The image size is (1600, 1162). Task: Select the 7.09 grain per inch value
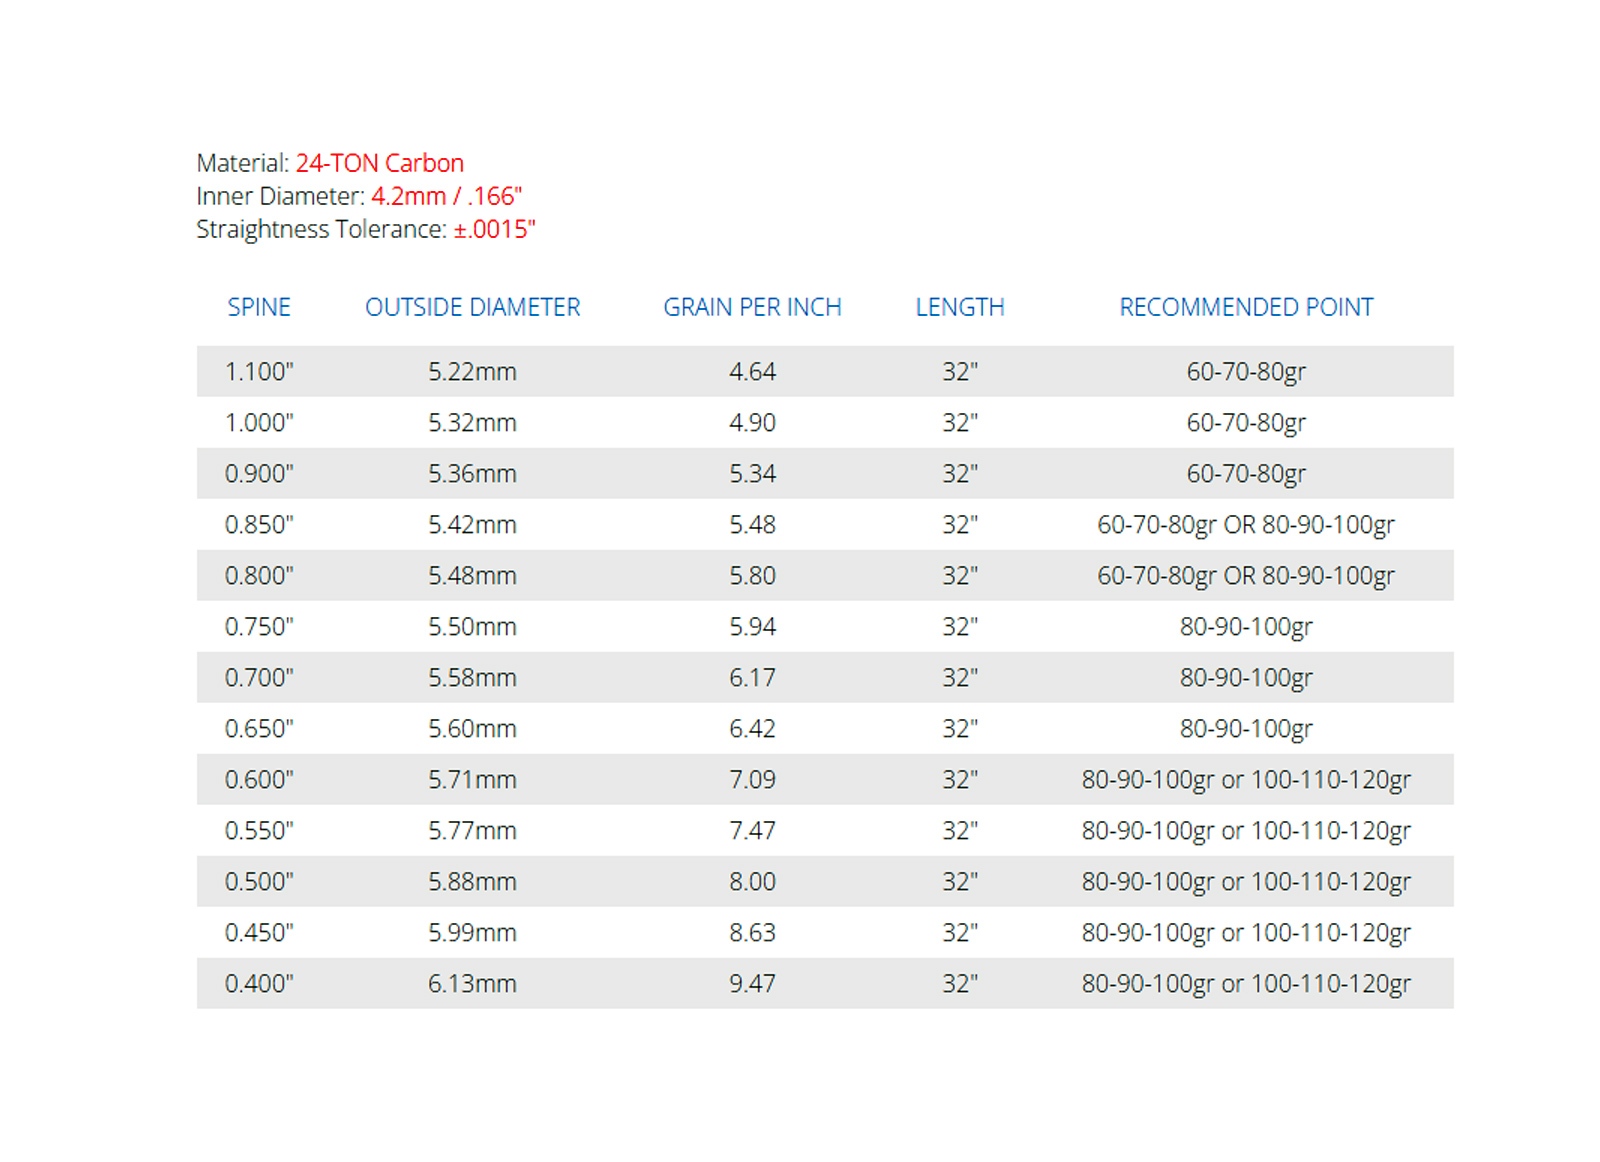(x=752, y=780)
